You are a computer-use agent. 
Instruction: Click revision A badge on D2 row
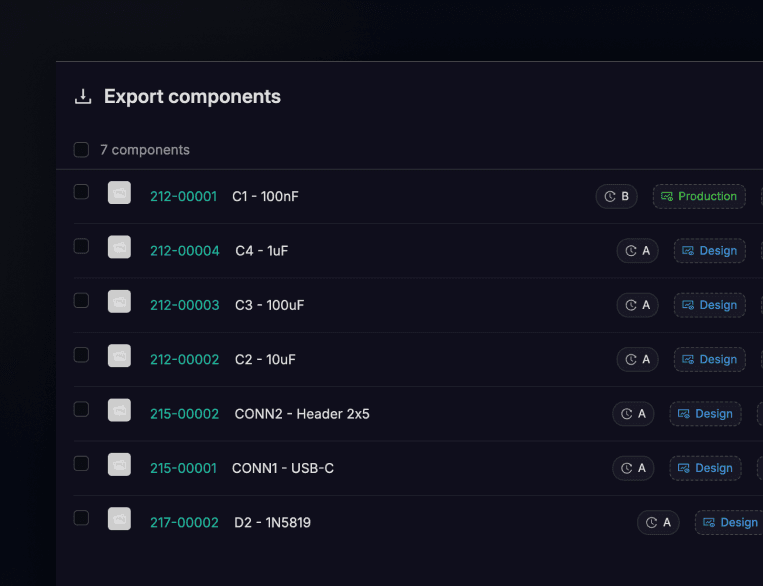[x=658, y=522]
